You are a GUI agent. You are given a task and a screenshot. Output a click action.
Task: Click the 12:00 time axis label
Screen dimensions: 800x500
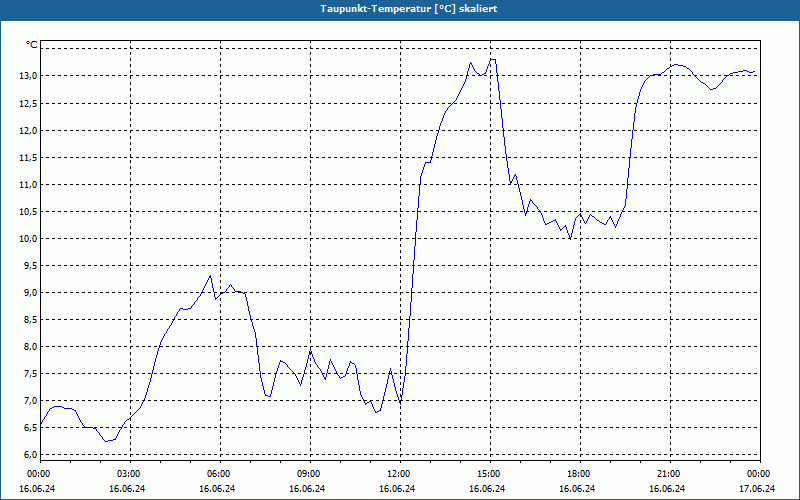click(x=399, y=474)
